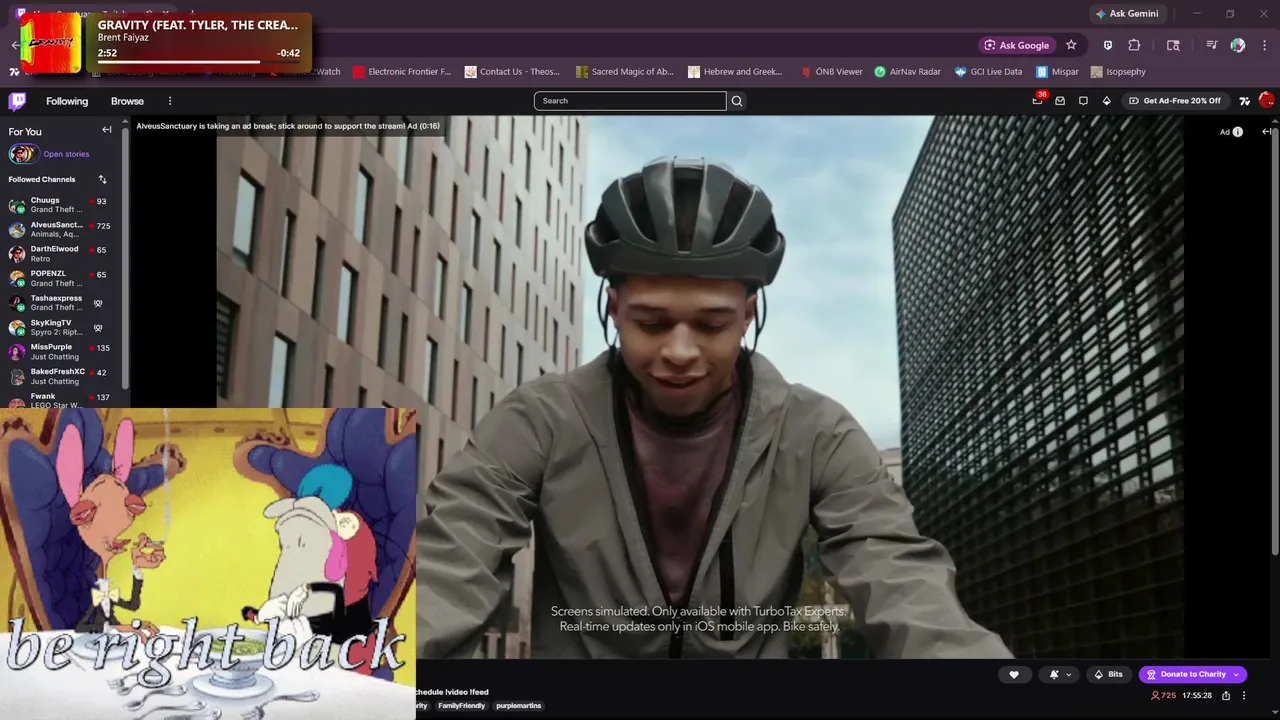Open BakedFreshXC channel in sidebar
The height and width of the screenshot is (720, 1280).
(x=62, y=376)
